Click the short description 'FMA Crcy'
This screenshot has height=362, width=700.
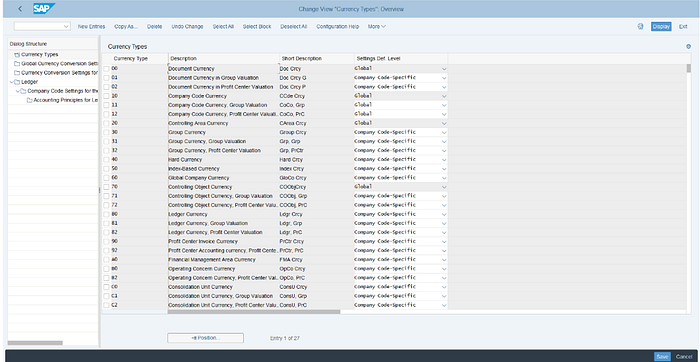291,260
